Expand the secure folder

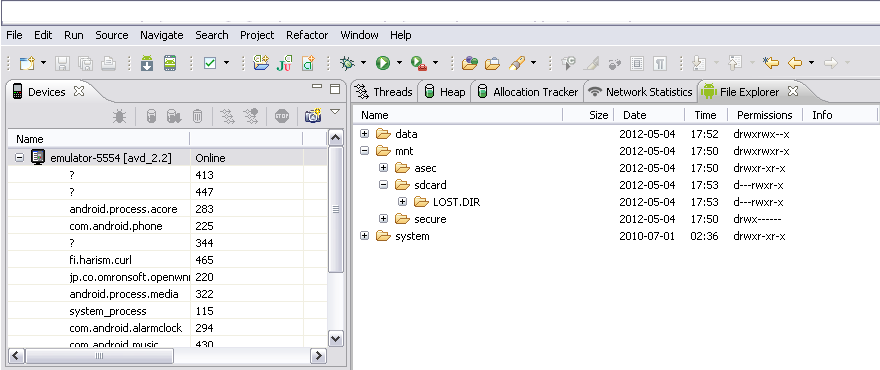click(383, 218)
